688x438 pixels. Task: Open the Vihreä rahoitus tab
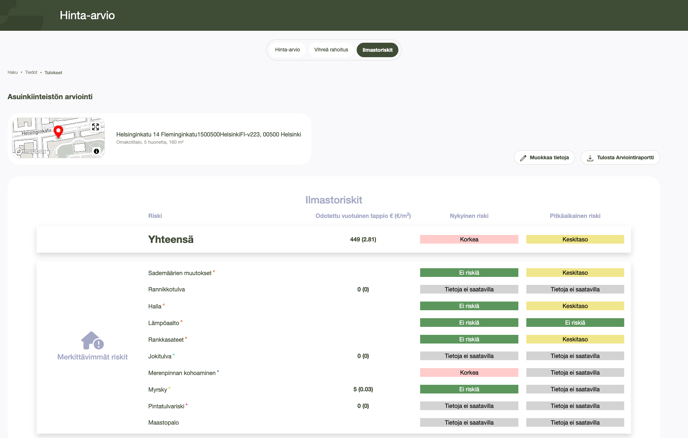(x=331, y=50)
